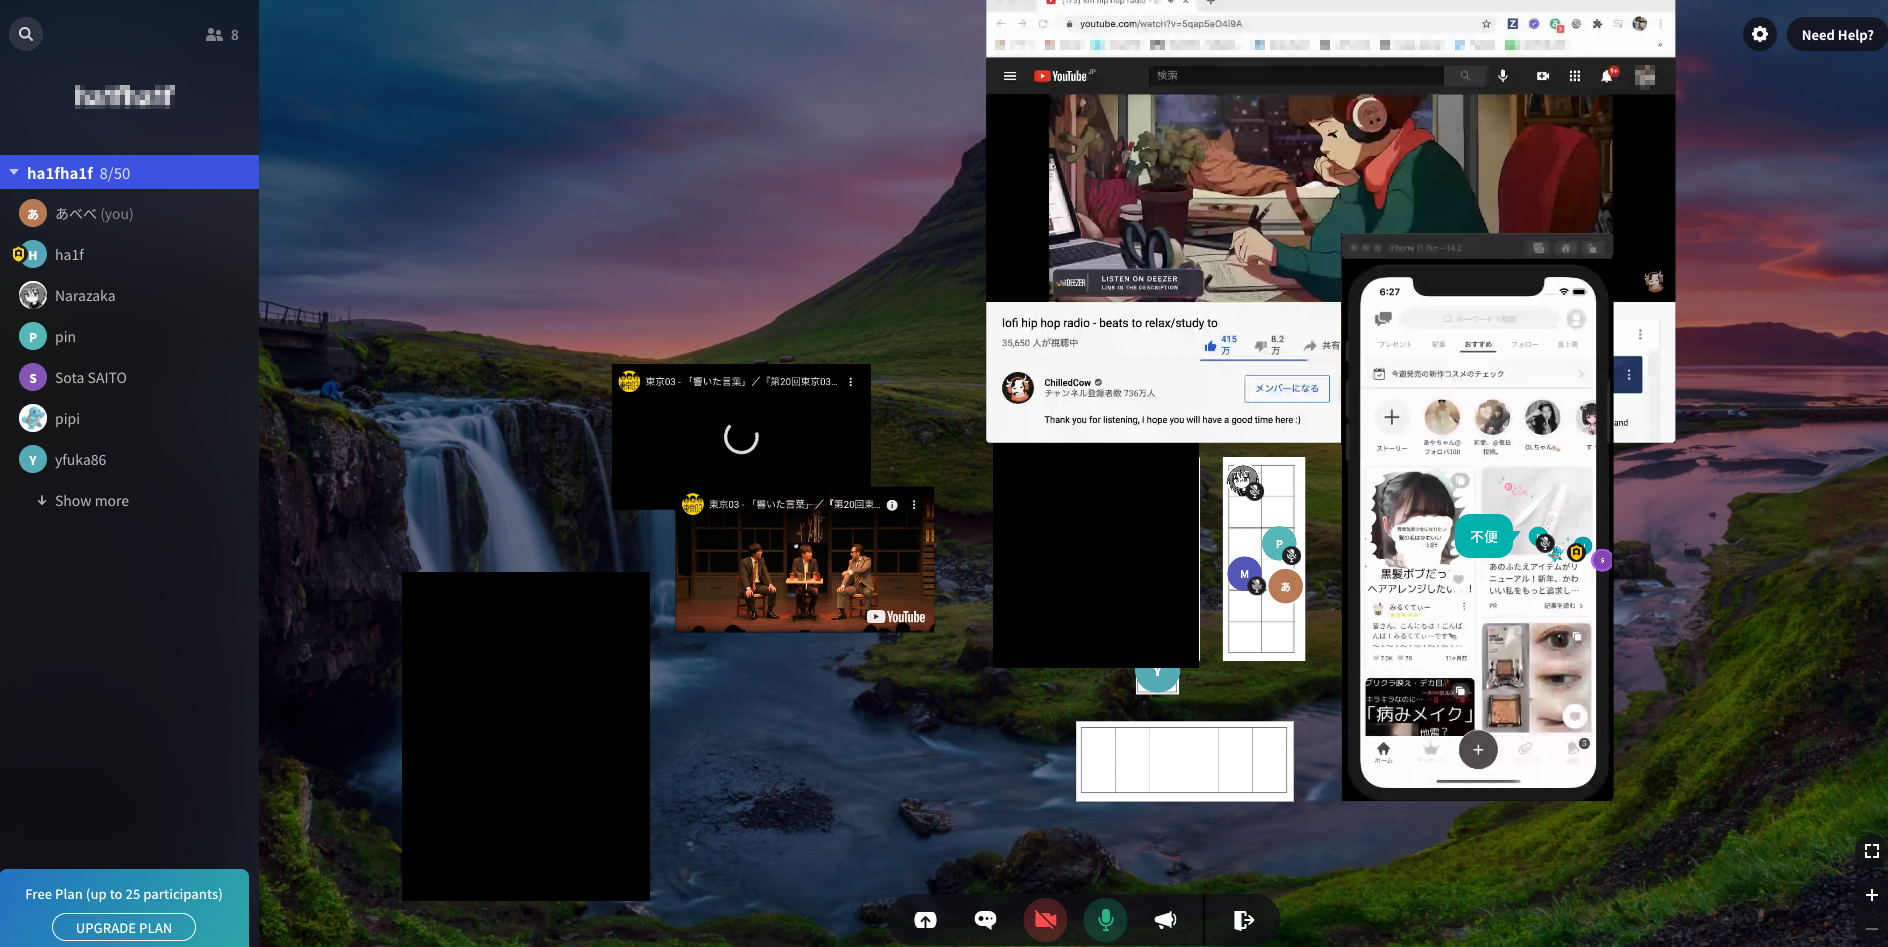Open the chat bubble icon
Image resolution: width=1888 pixels, height=947 pixels.
[x=985, y=920]
